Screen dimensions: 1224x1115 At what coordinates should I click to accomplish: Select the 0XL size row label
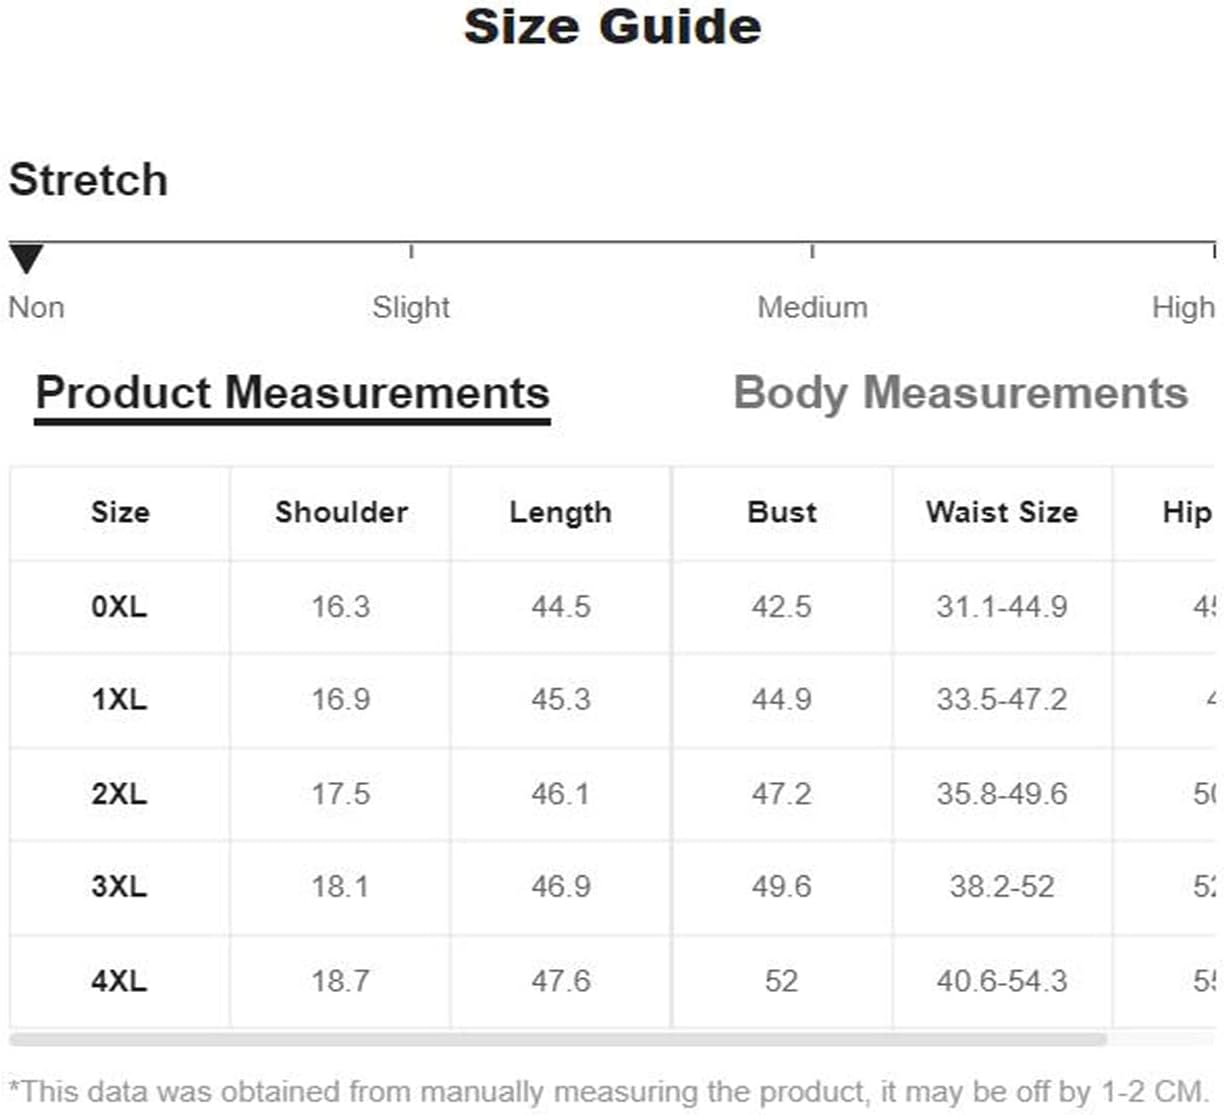[119, 606]
